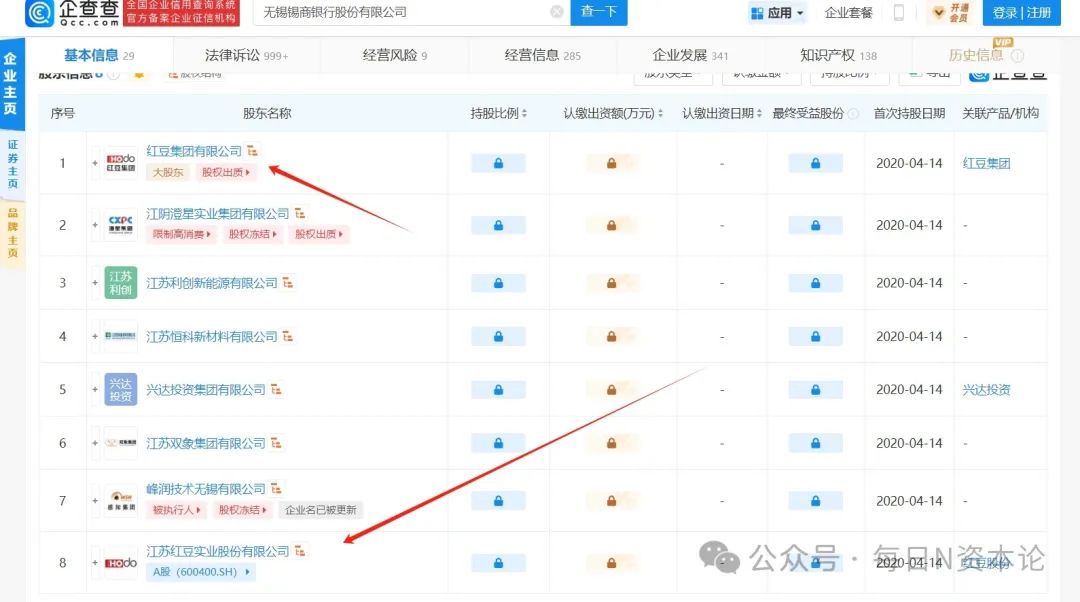Open equity structure icon beside 峰润技术无锡有限公司
Viewport: 1080px width, 602px height.
(x=276, y=488)
